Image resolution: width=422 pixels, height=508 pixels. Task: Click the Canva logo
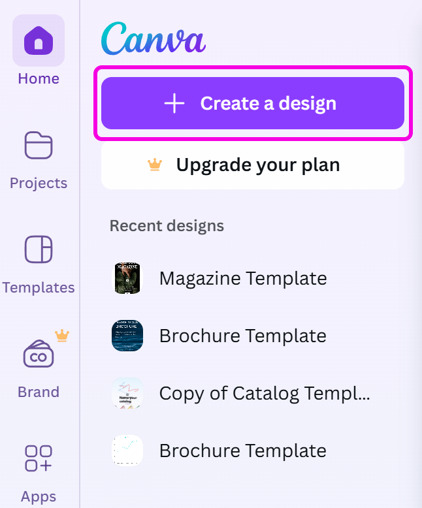click(x=153, y=39)
